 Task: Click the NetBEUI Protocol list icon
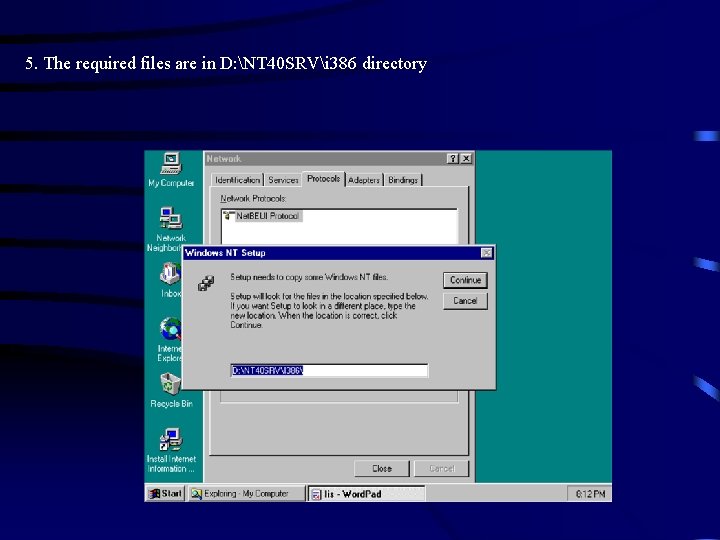tap(229, 215)
